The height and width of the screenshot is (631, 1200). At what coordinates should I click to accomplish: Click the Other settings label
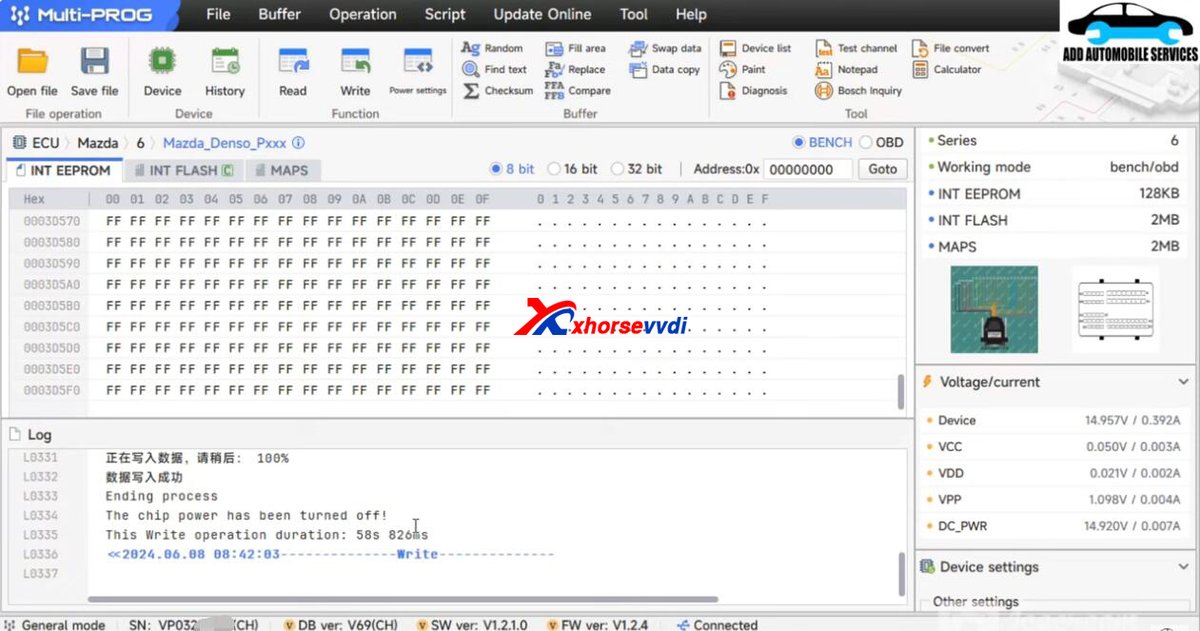pyautogui.click(x=976, y=602)
